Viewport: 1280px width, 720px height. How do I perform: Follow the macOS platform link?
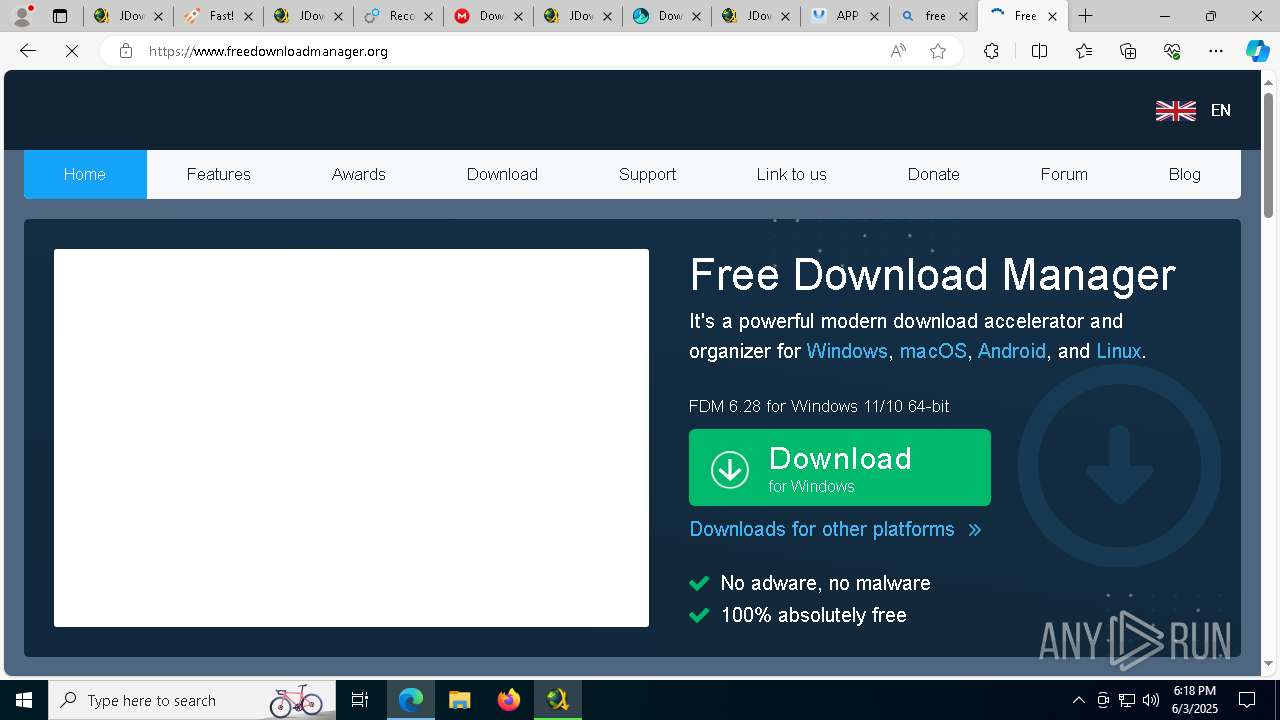tap(933, 351)
